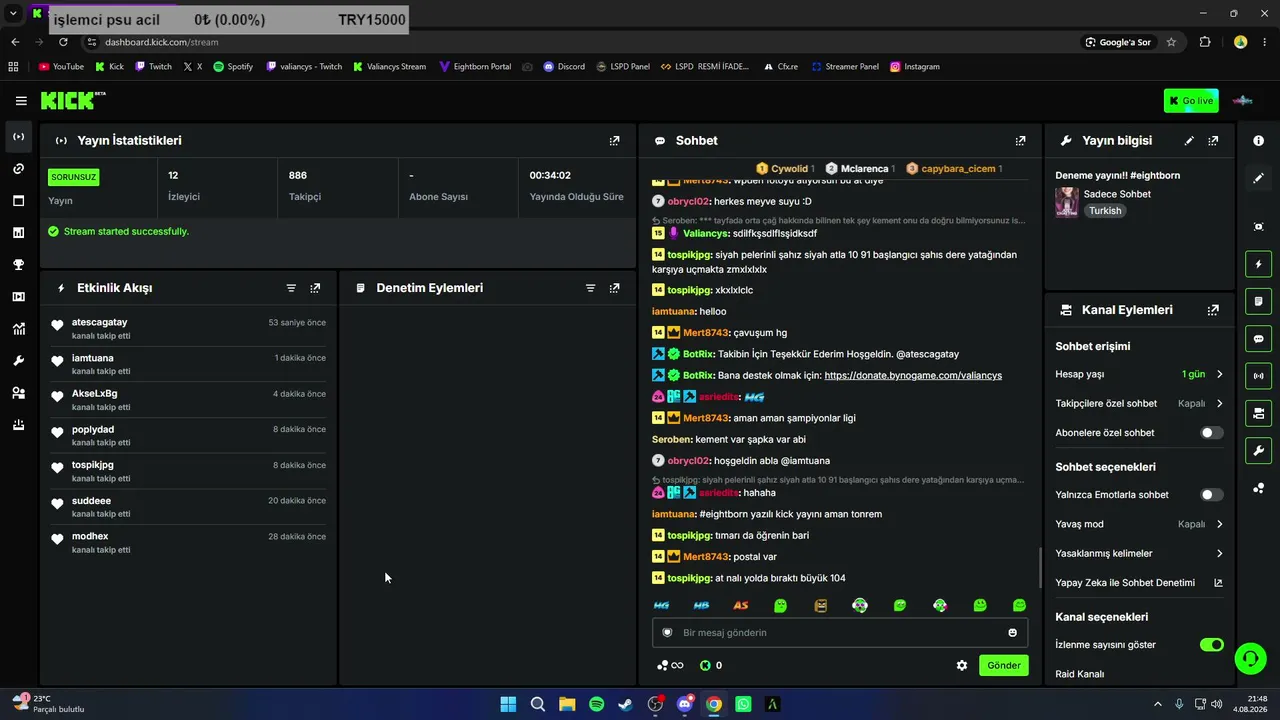Send message with Gönder button
The height and width of the screenshot is (720, 1280).
click(1003, 665)
